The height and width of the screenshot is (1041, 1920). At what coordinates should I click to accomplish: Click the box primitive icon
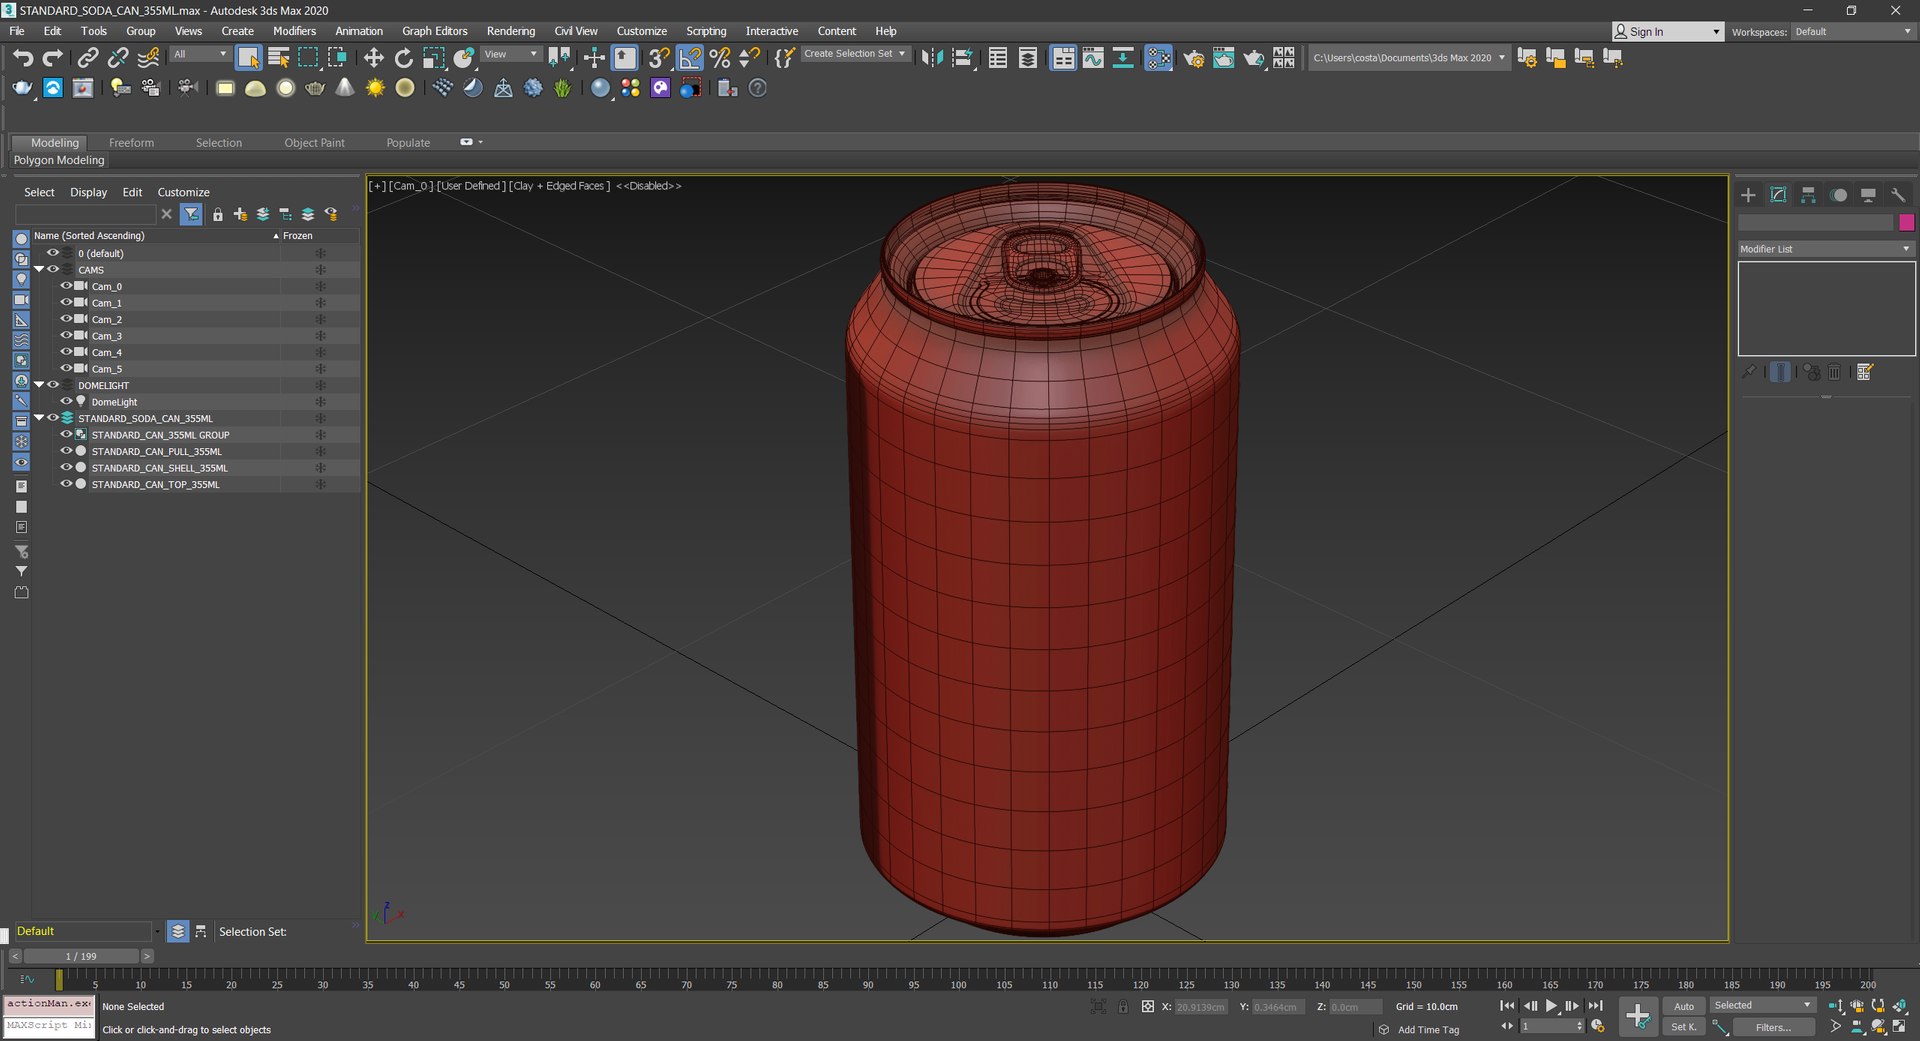pos(225,88)
